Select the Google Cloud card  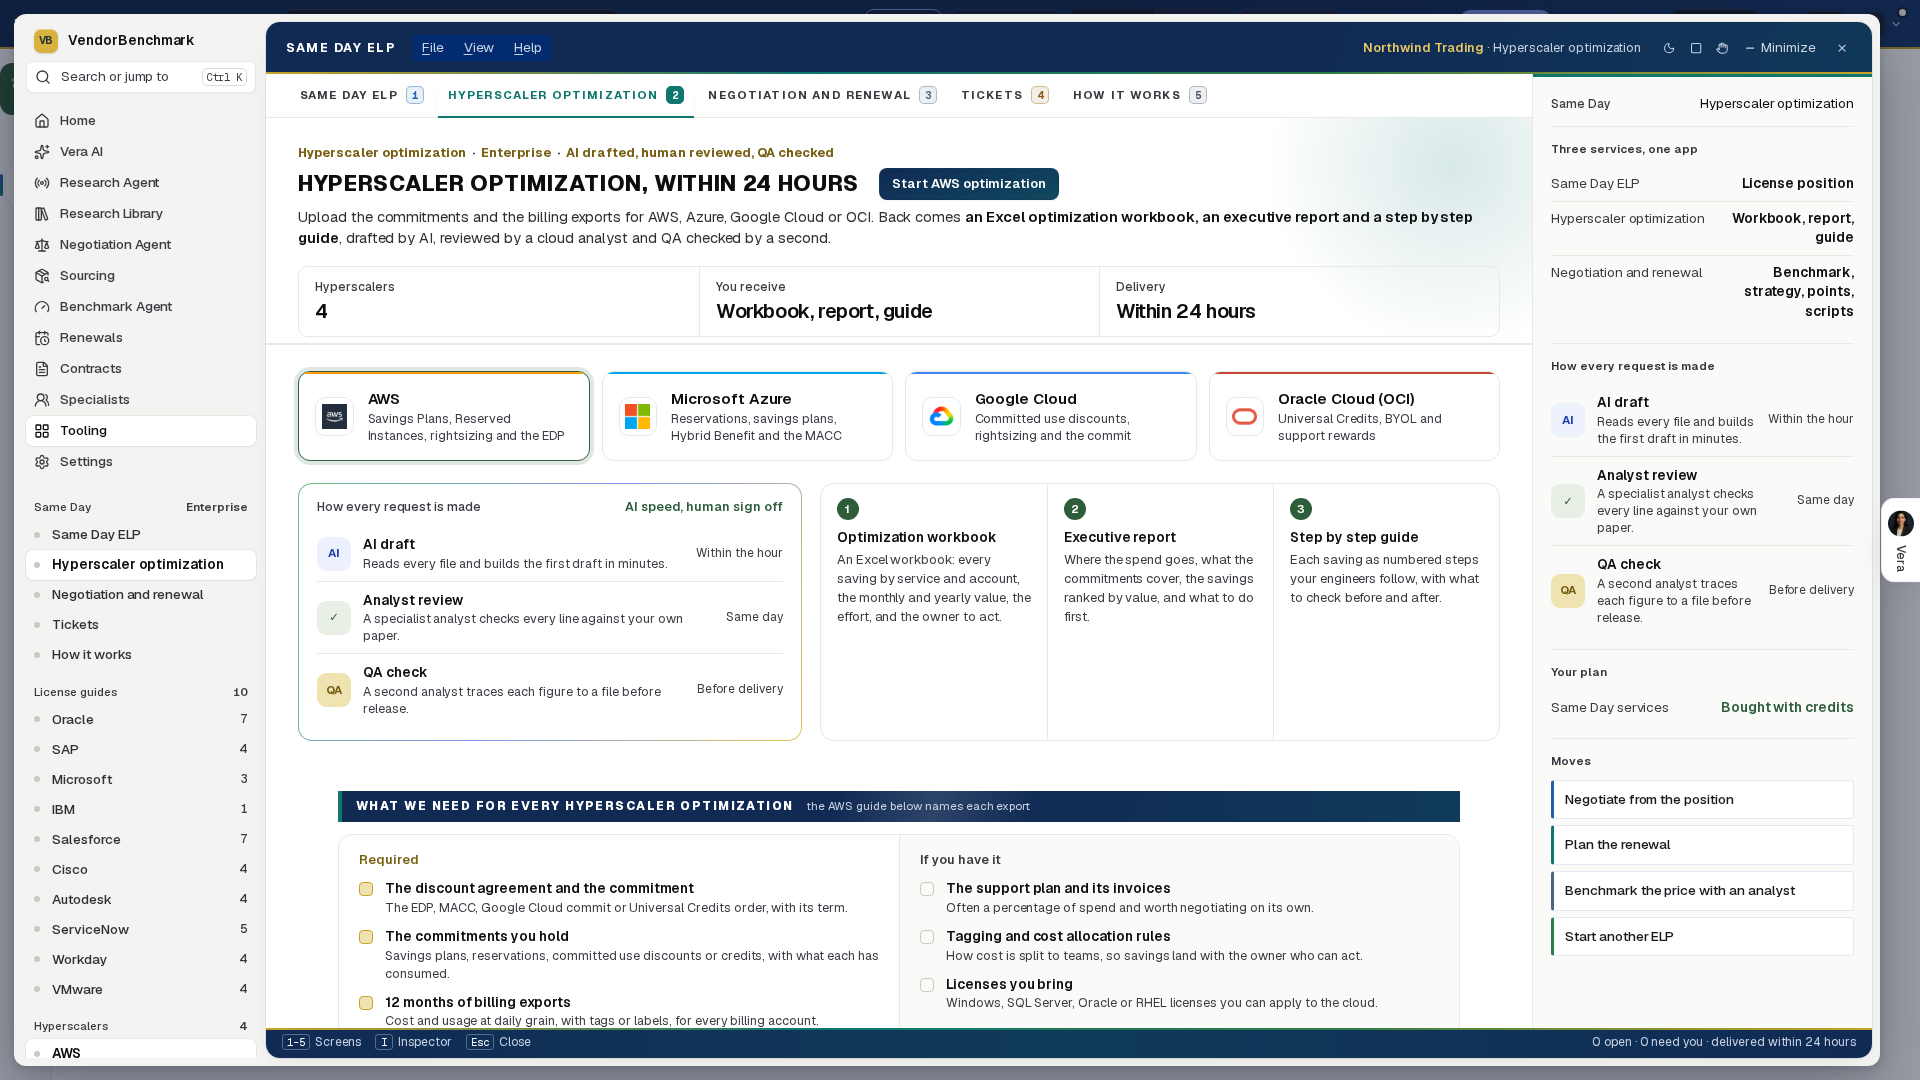[1051, 416]
